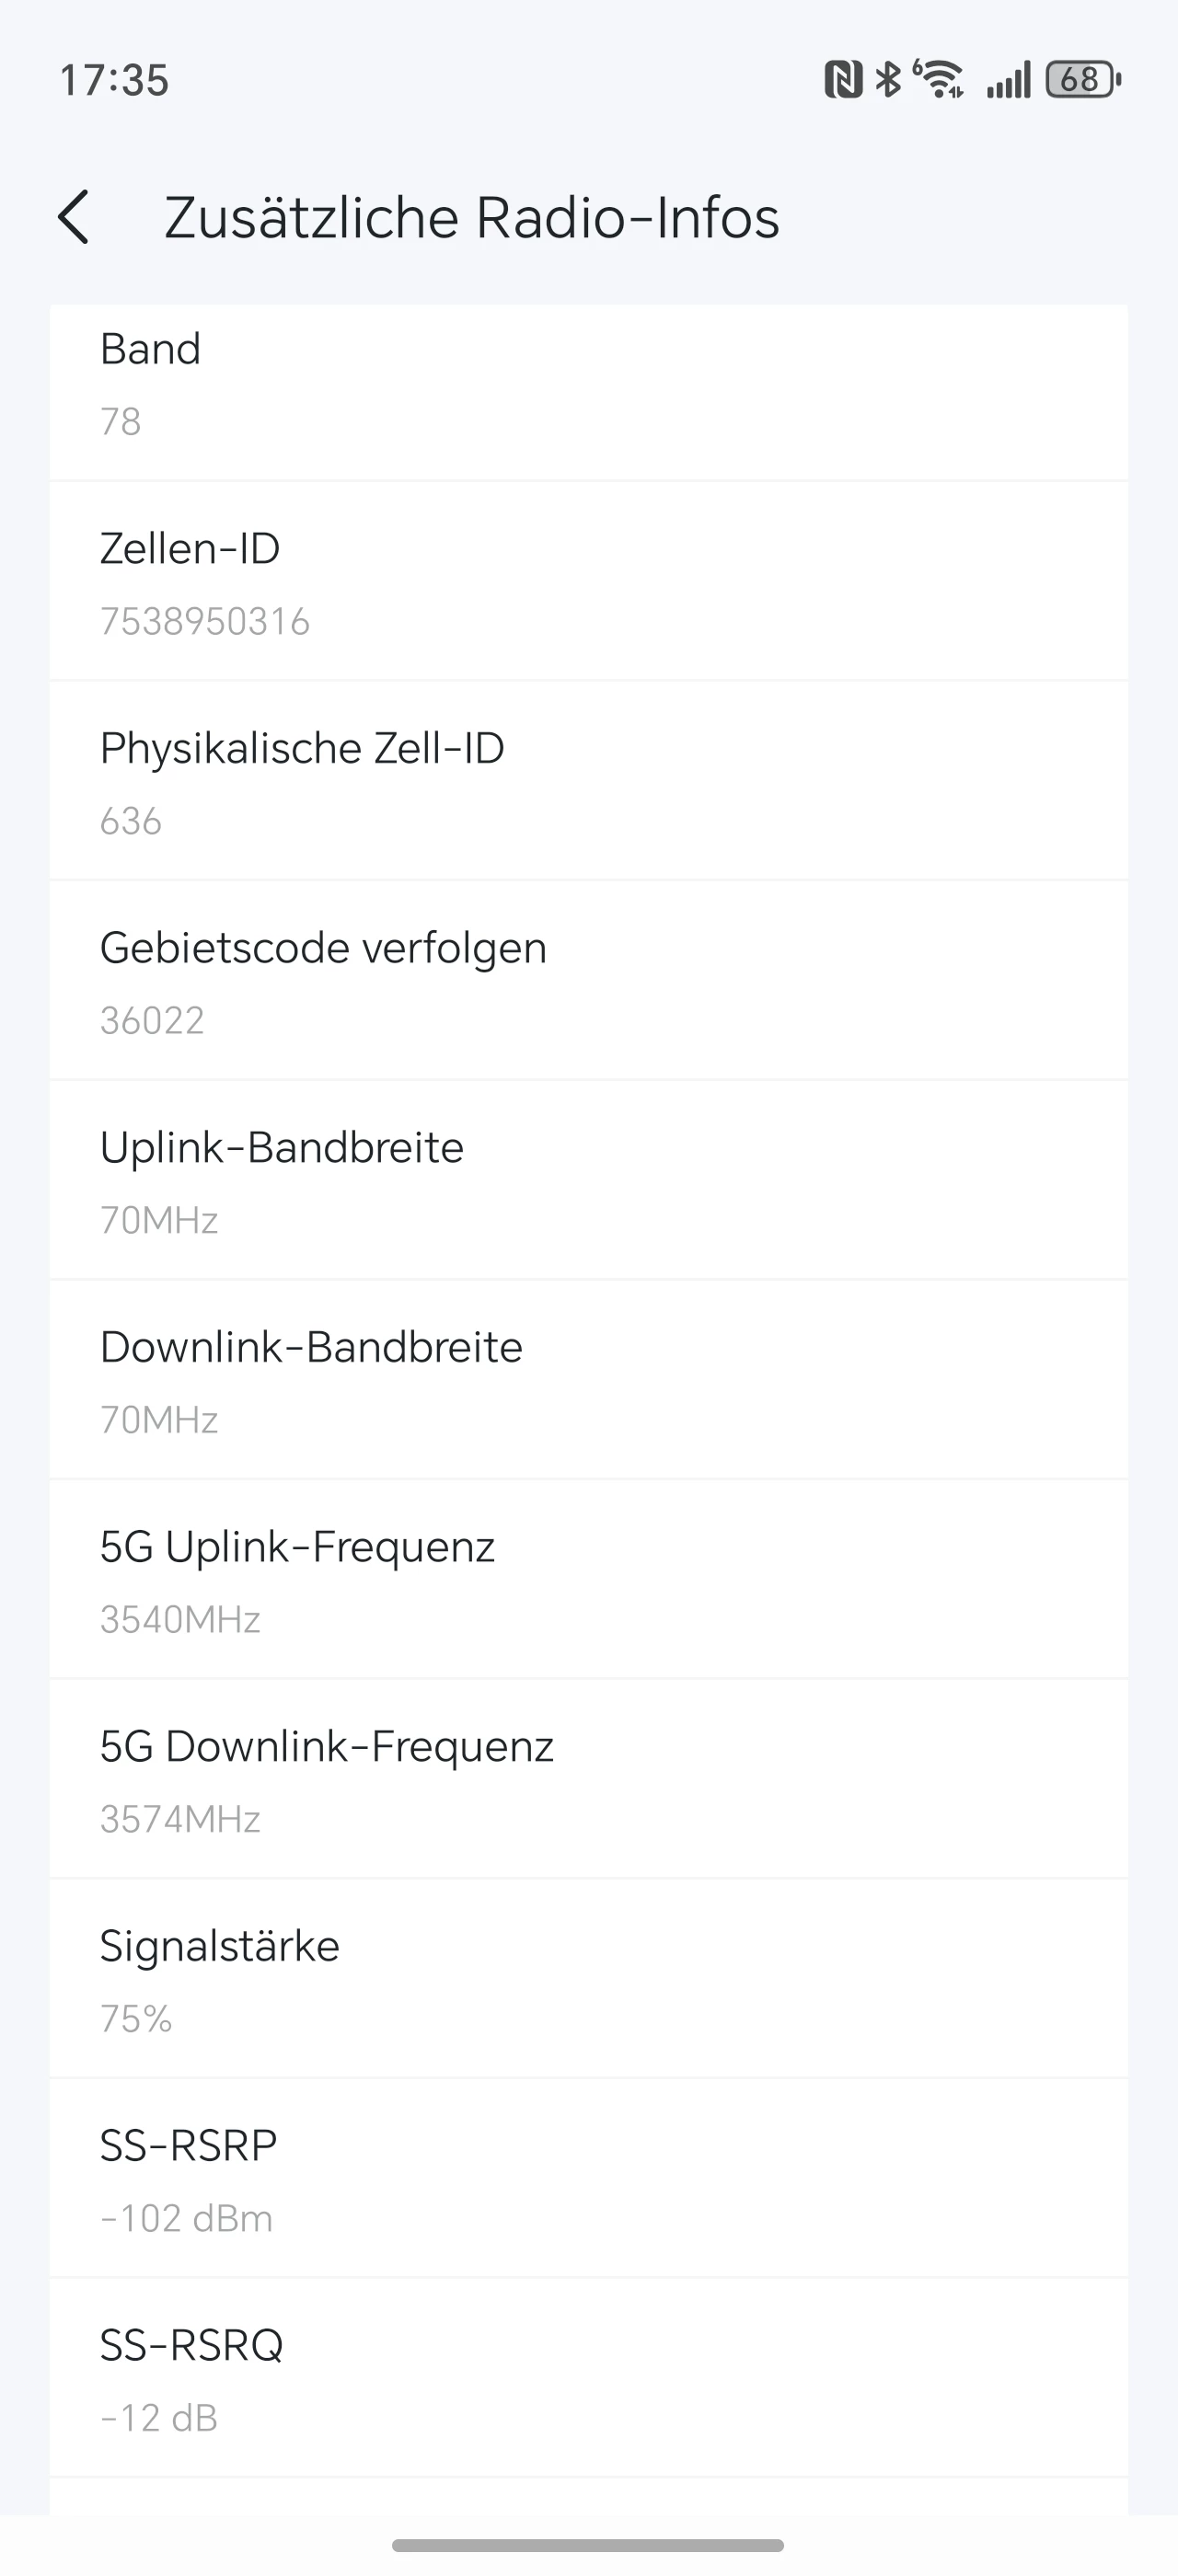This screenshot has height=2576, width=1178.
Task: Open the Physikalische Zell-ID entry
Action: [x=588, y=783]
